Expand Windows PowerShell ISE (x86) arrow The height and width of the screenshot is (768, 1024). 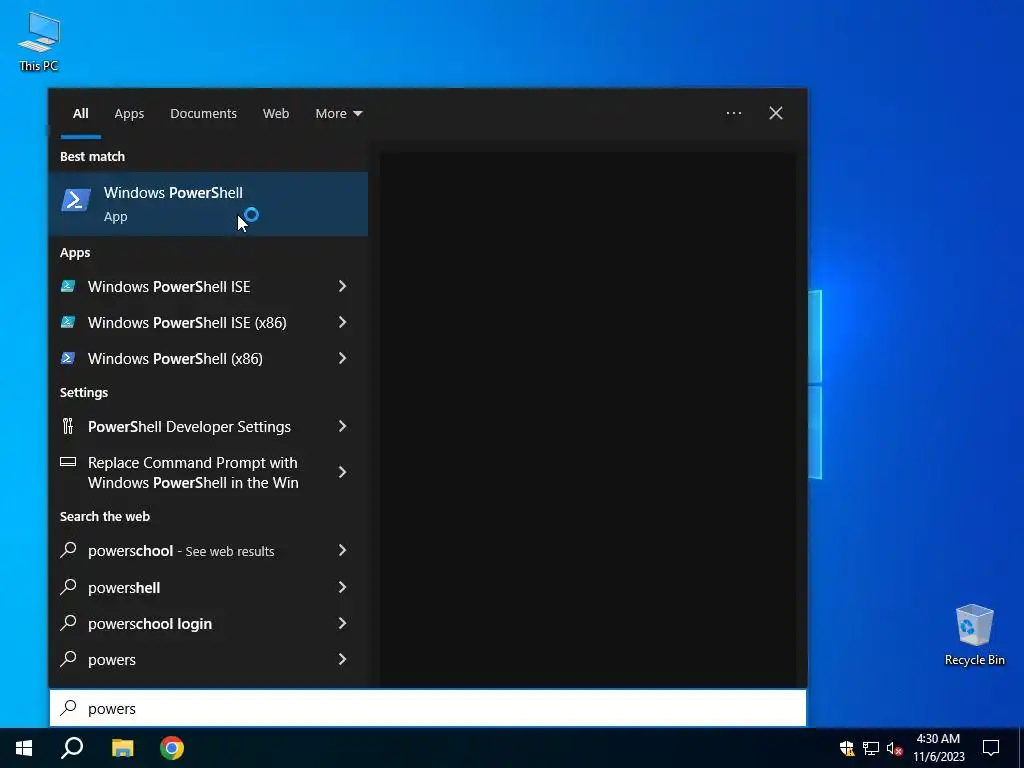click(342, 322)
